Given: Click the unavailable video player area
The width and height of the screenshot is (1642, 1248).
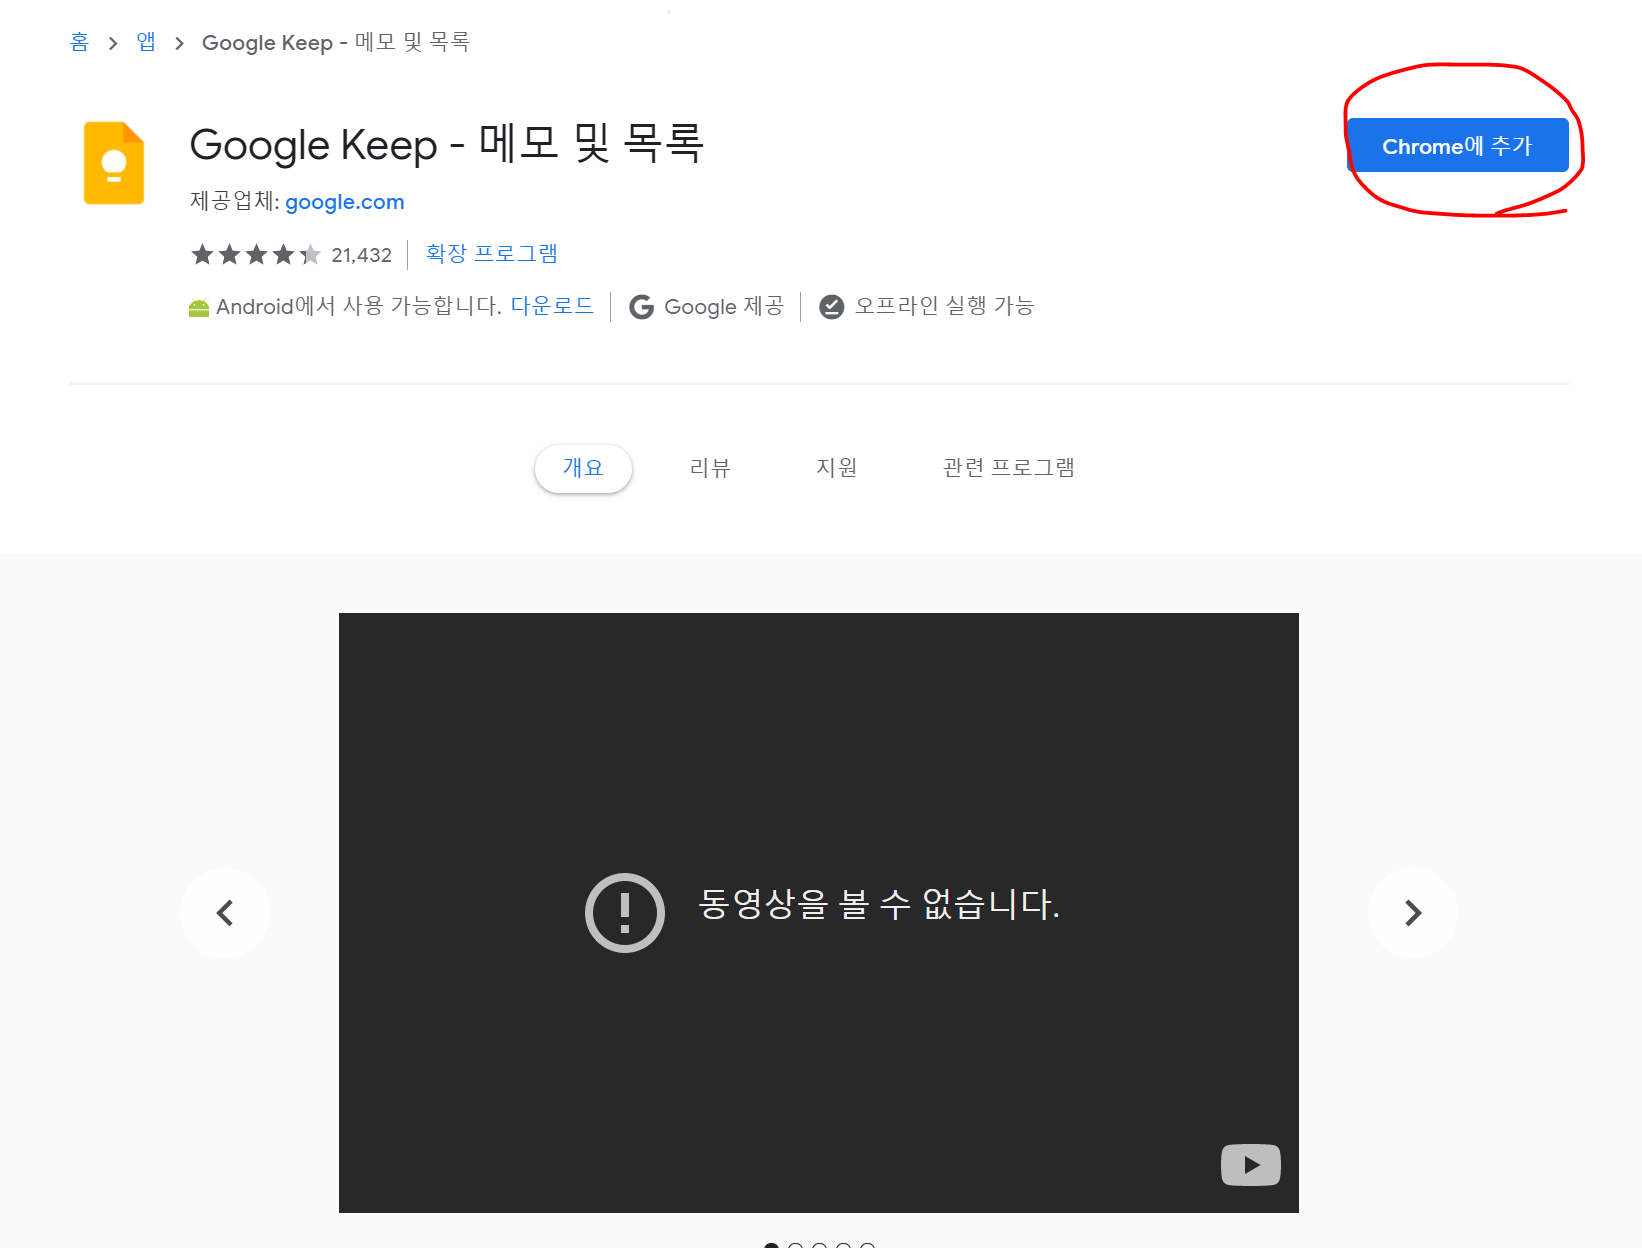Looking at the screenshot, I should point(819,913).
